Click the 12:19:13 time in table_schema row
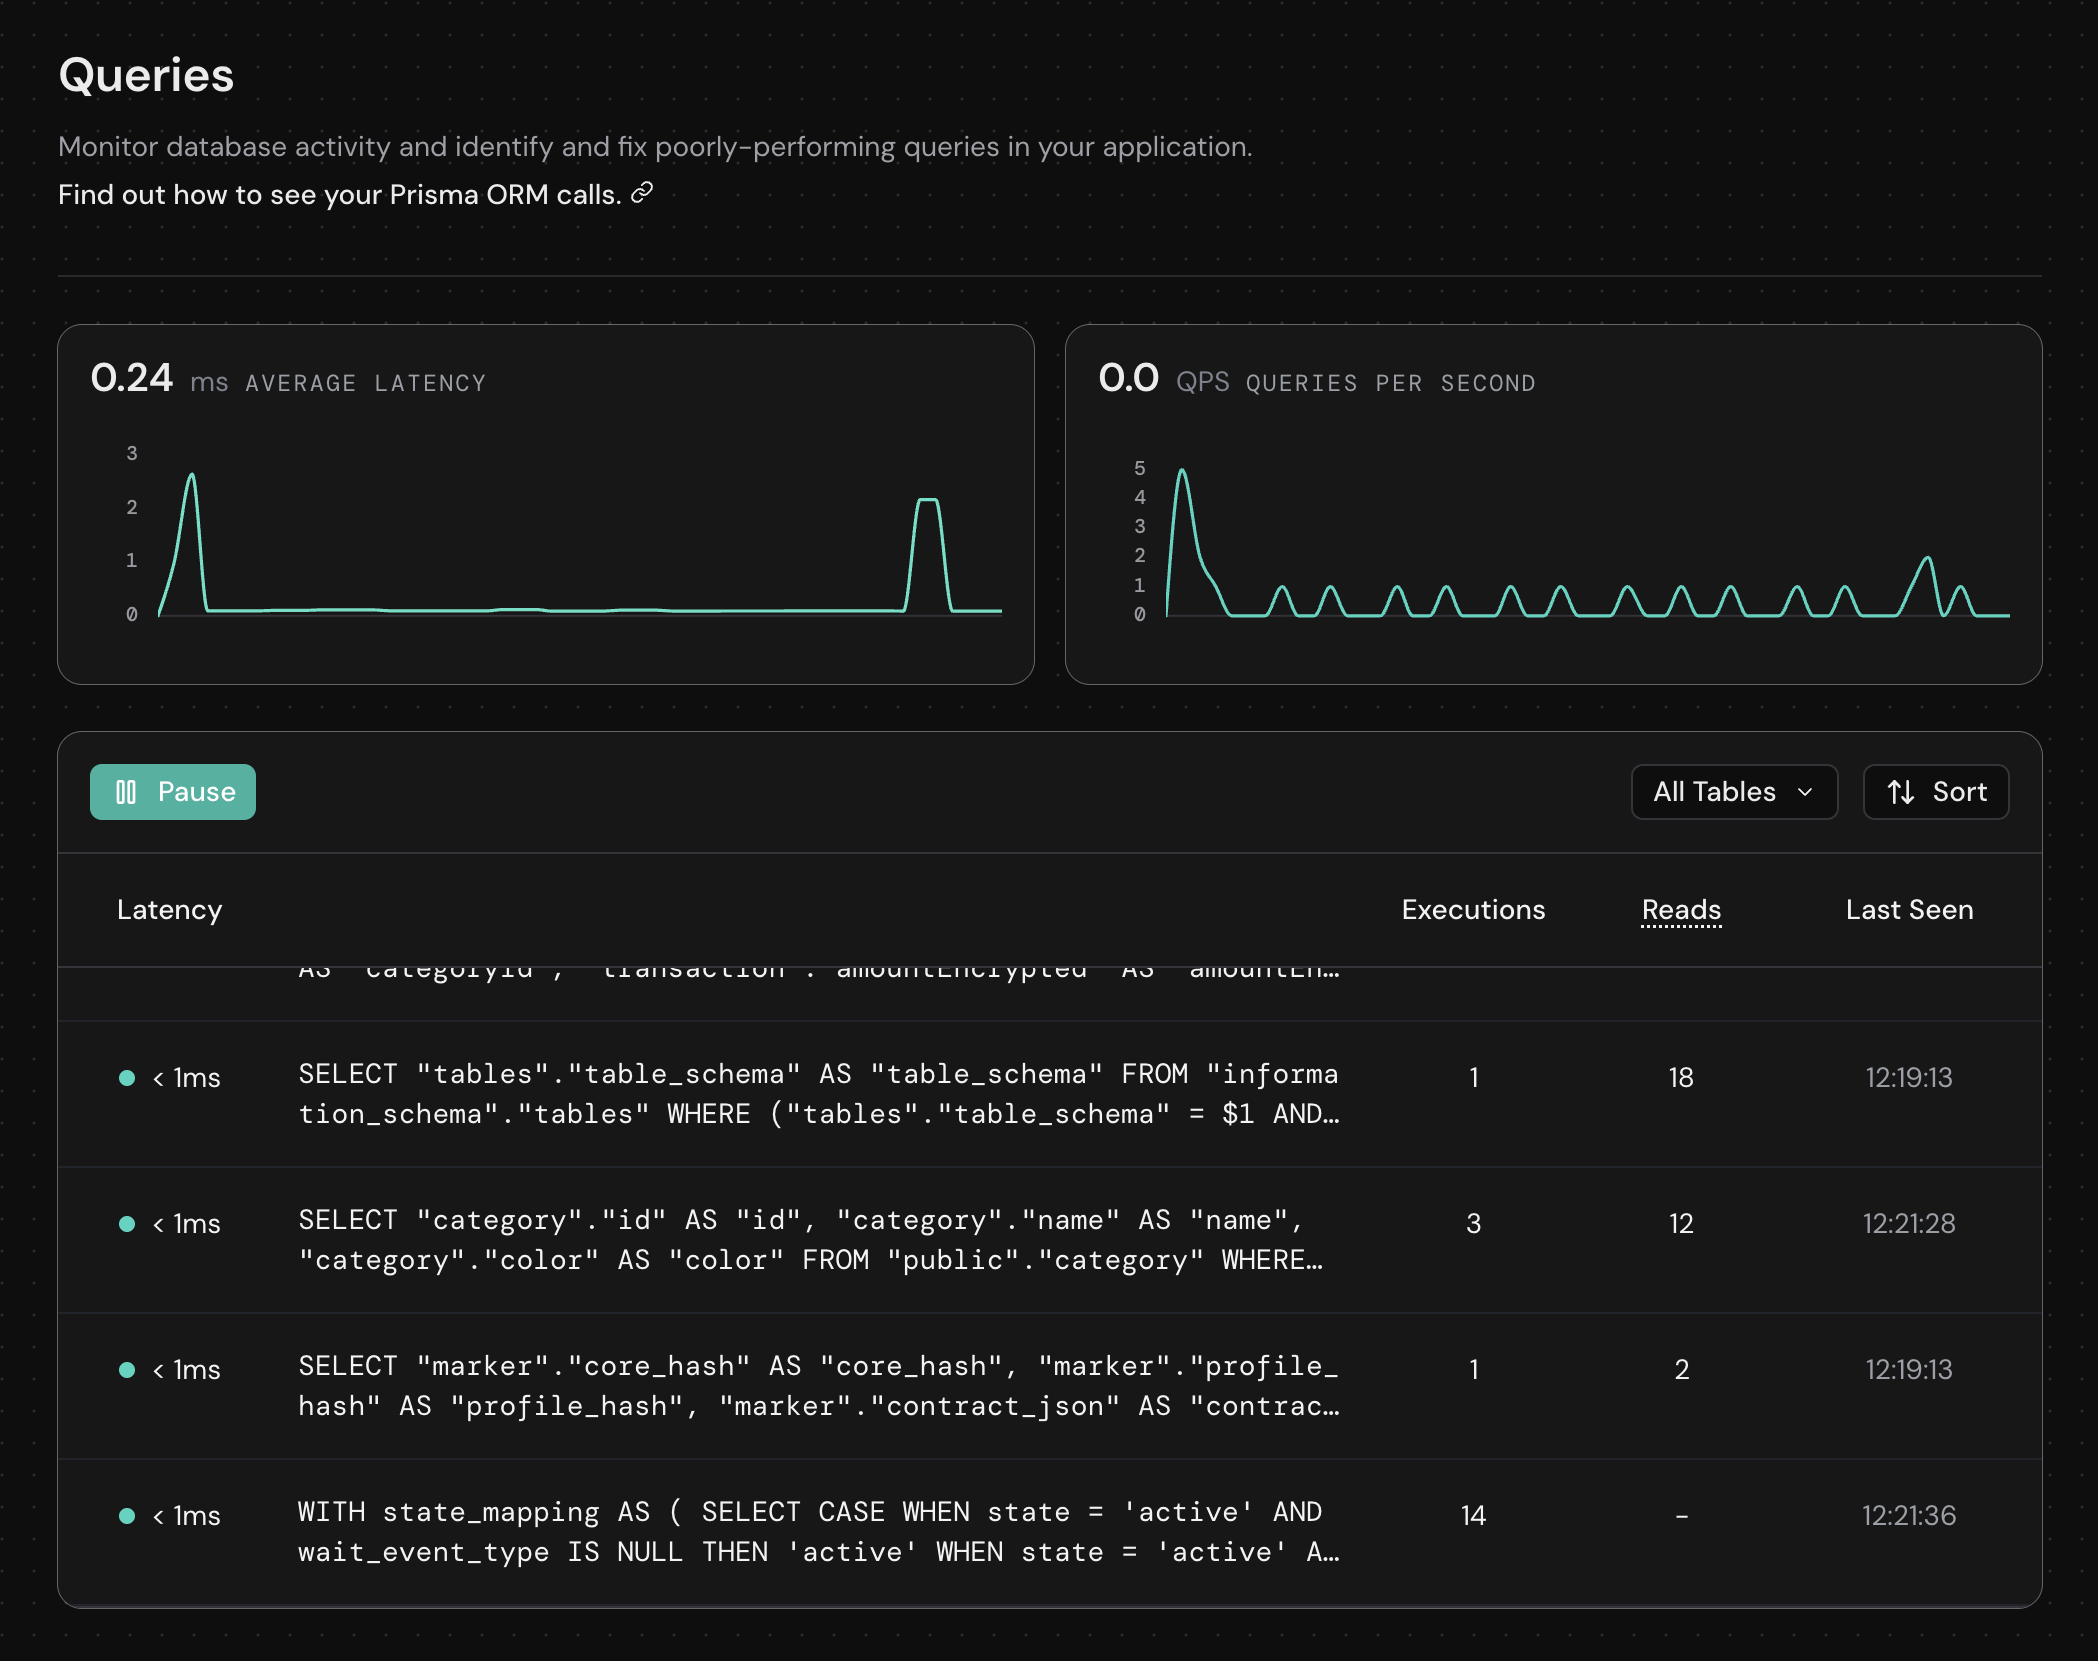 pyautogui.click(x=1909, y=1077)
